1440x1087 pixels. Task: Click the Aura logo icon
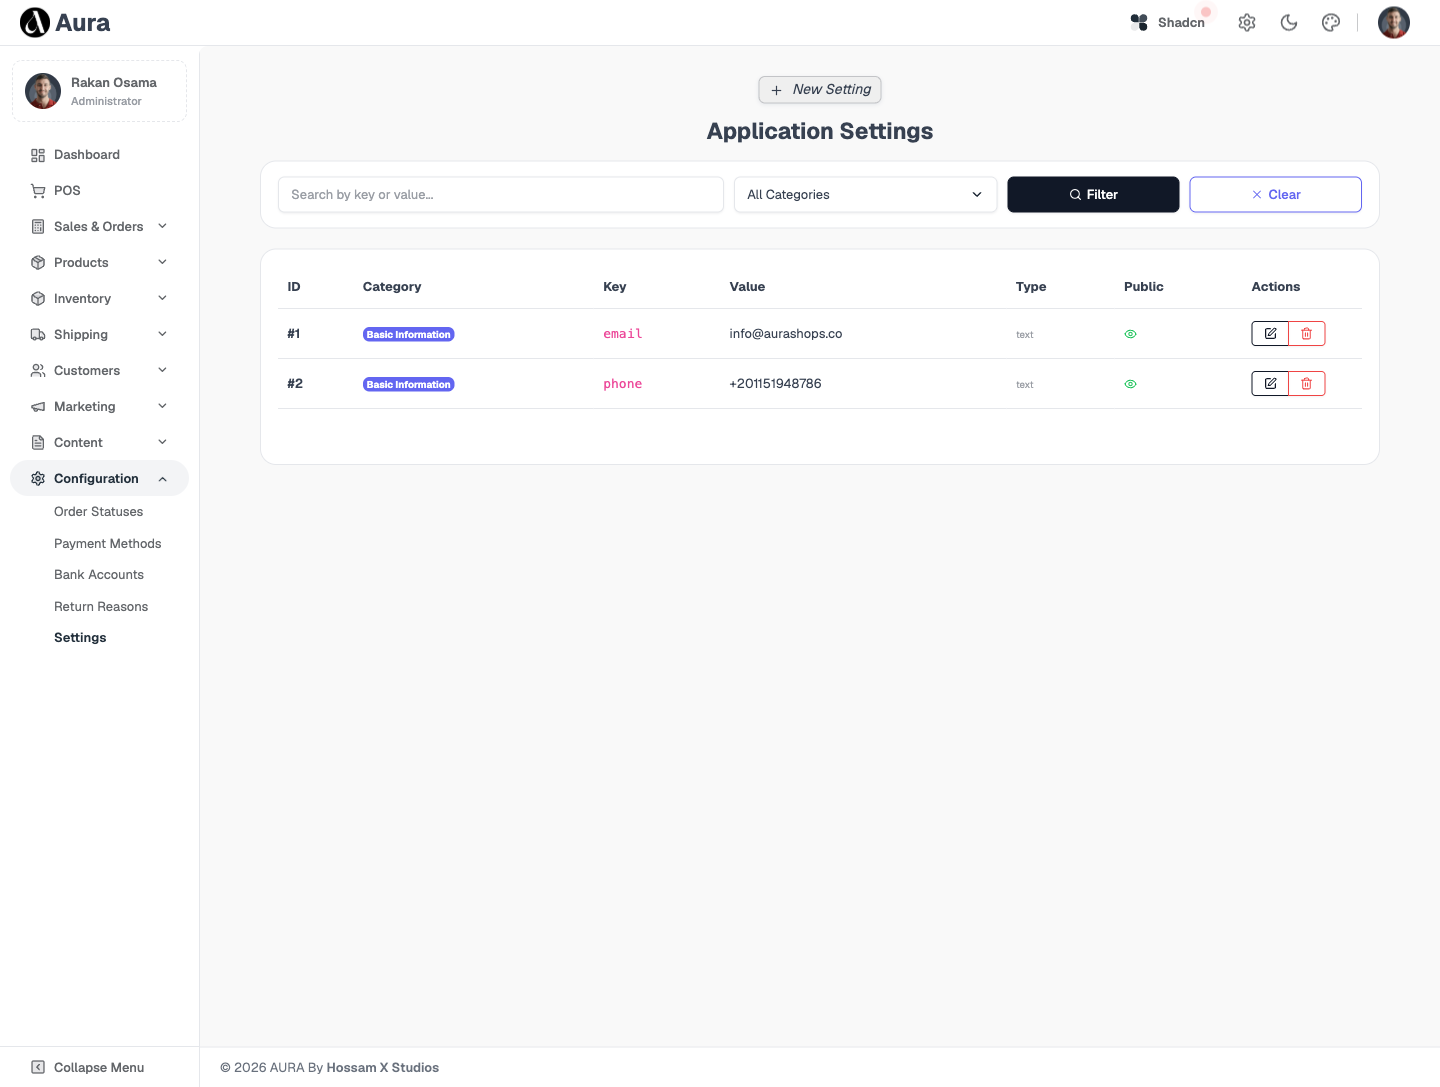tap(35, 22)
